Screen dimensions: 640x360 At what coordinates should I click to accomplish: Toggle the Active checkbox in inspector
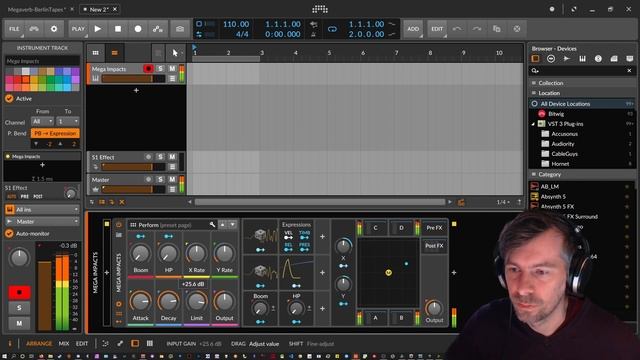click(9, 98)
